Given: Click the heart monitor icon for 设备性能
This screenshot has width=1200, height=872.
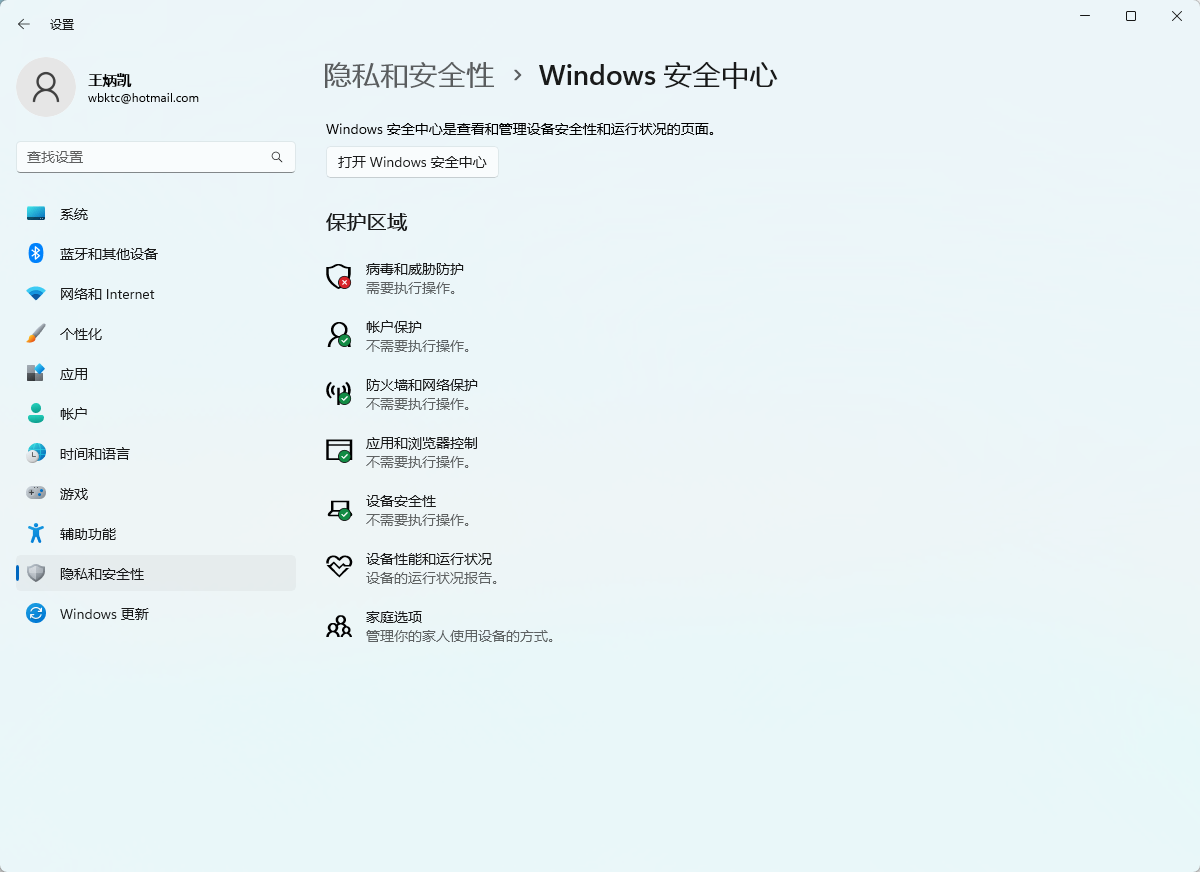Looking at the screenshot, I should (x=339, y=567).
